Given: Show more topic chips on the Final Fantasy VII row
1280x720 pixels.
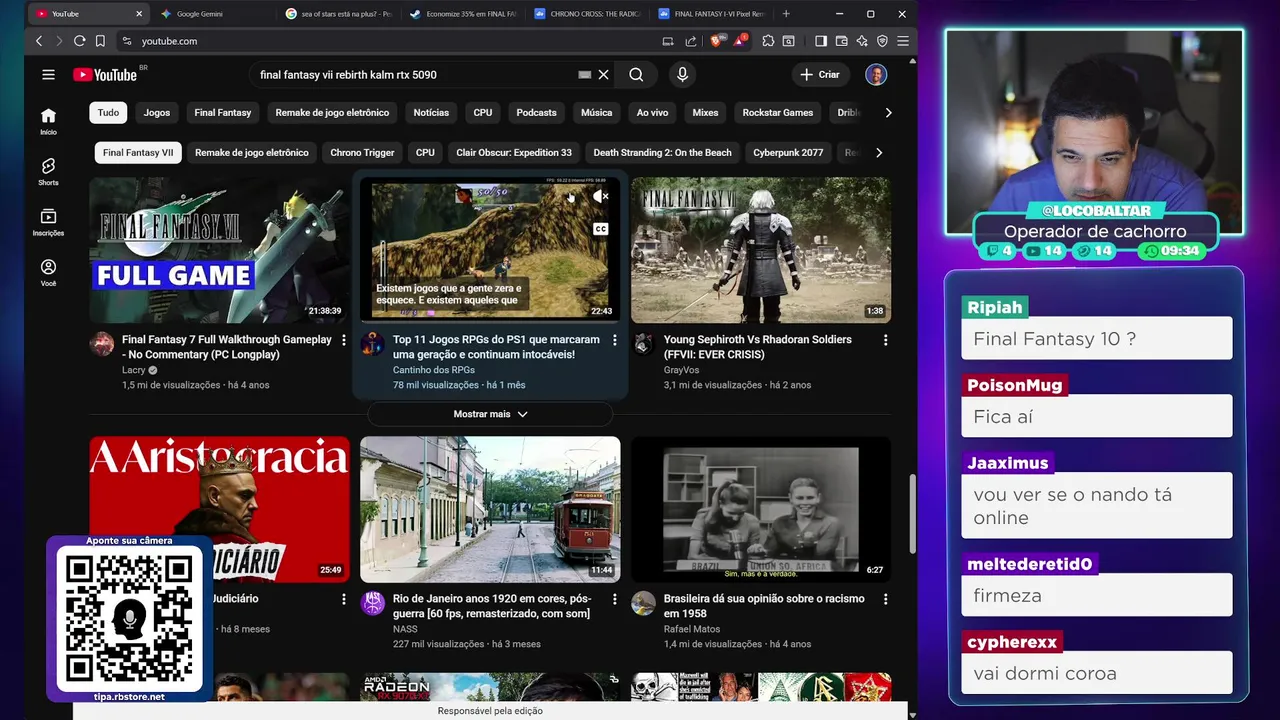Looking at the screenshot, I should point(879,153).
